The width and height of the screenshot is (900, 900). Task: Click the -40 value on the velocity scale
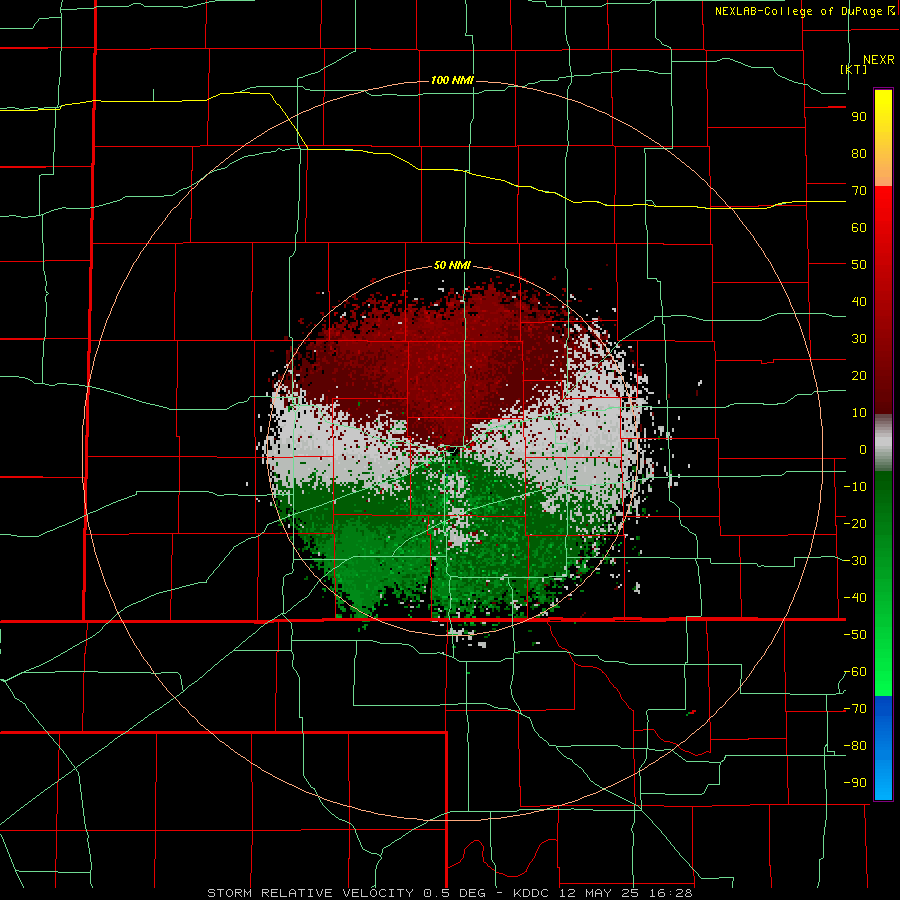(x=855, y=598)
